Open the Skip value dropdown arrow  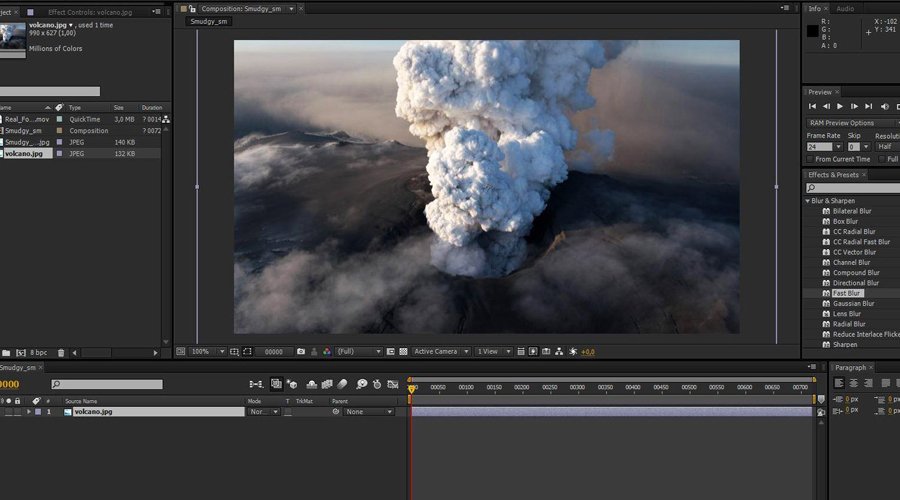pos(866,147)
